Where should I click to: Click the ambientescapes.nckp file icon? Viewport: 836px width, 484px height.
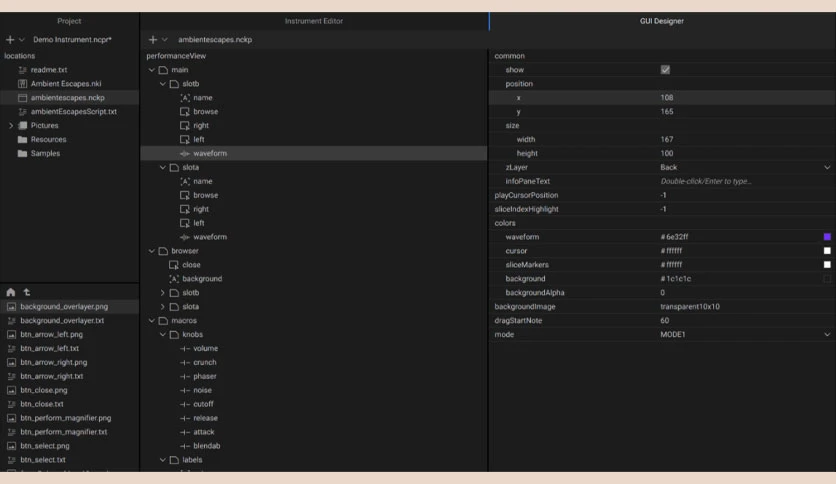tap(22, 98)
